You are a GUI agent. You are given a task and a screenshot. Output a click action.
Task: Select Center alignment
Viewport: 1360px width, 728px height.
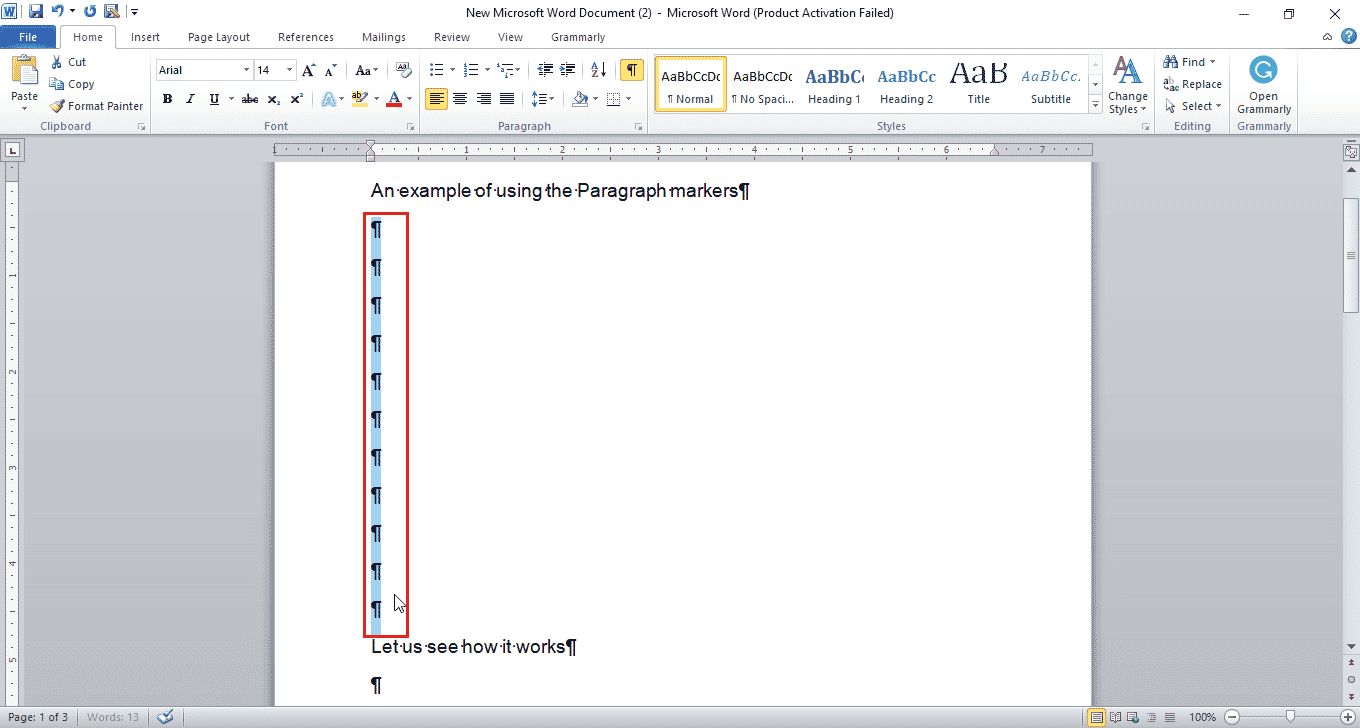tap(460, 99)
